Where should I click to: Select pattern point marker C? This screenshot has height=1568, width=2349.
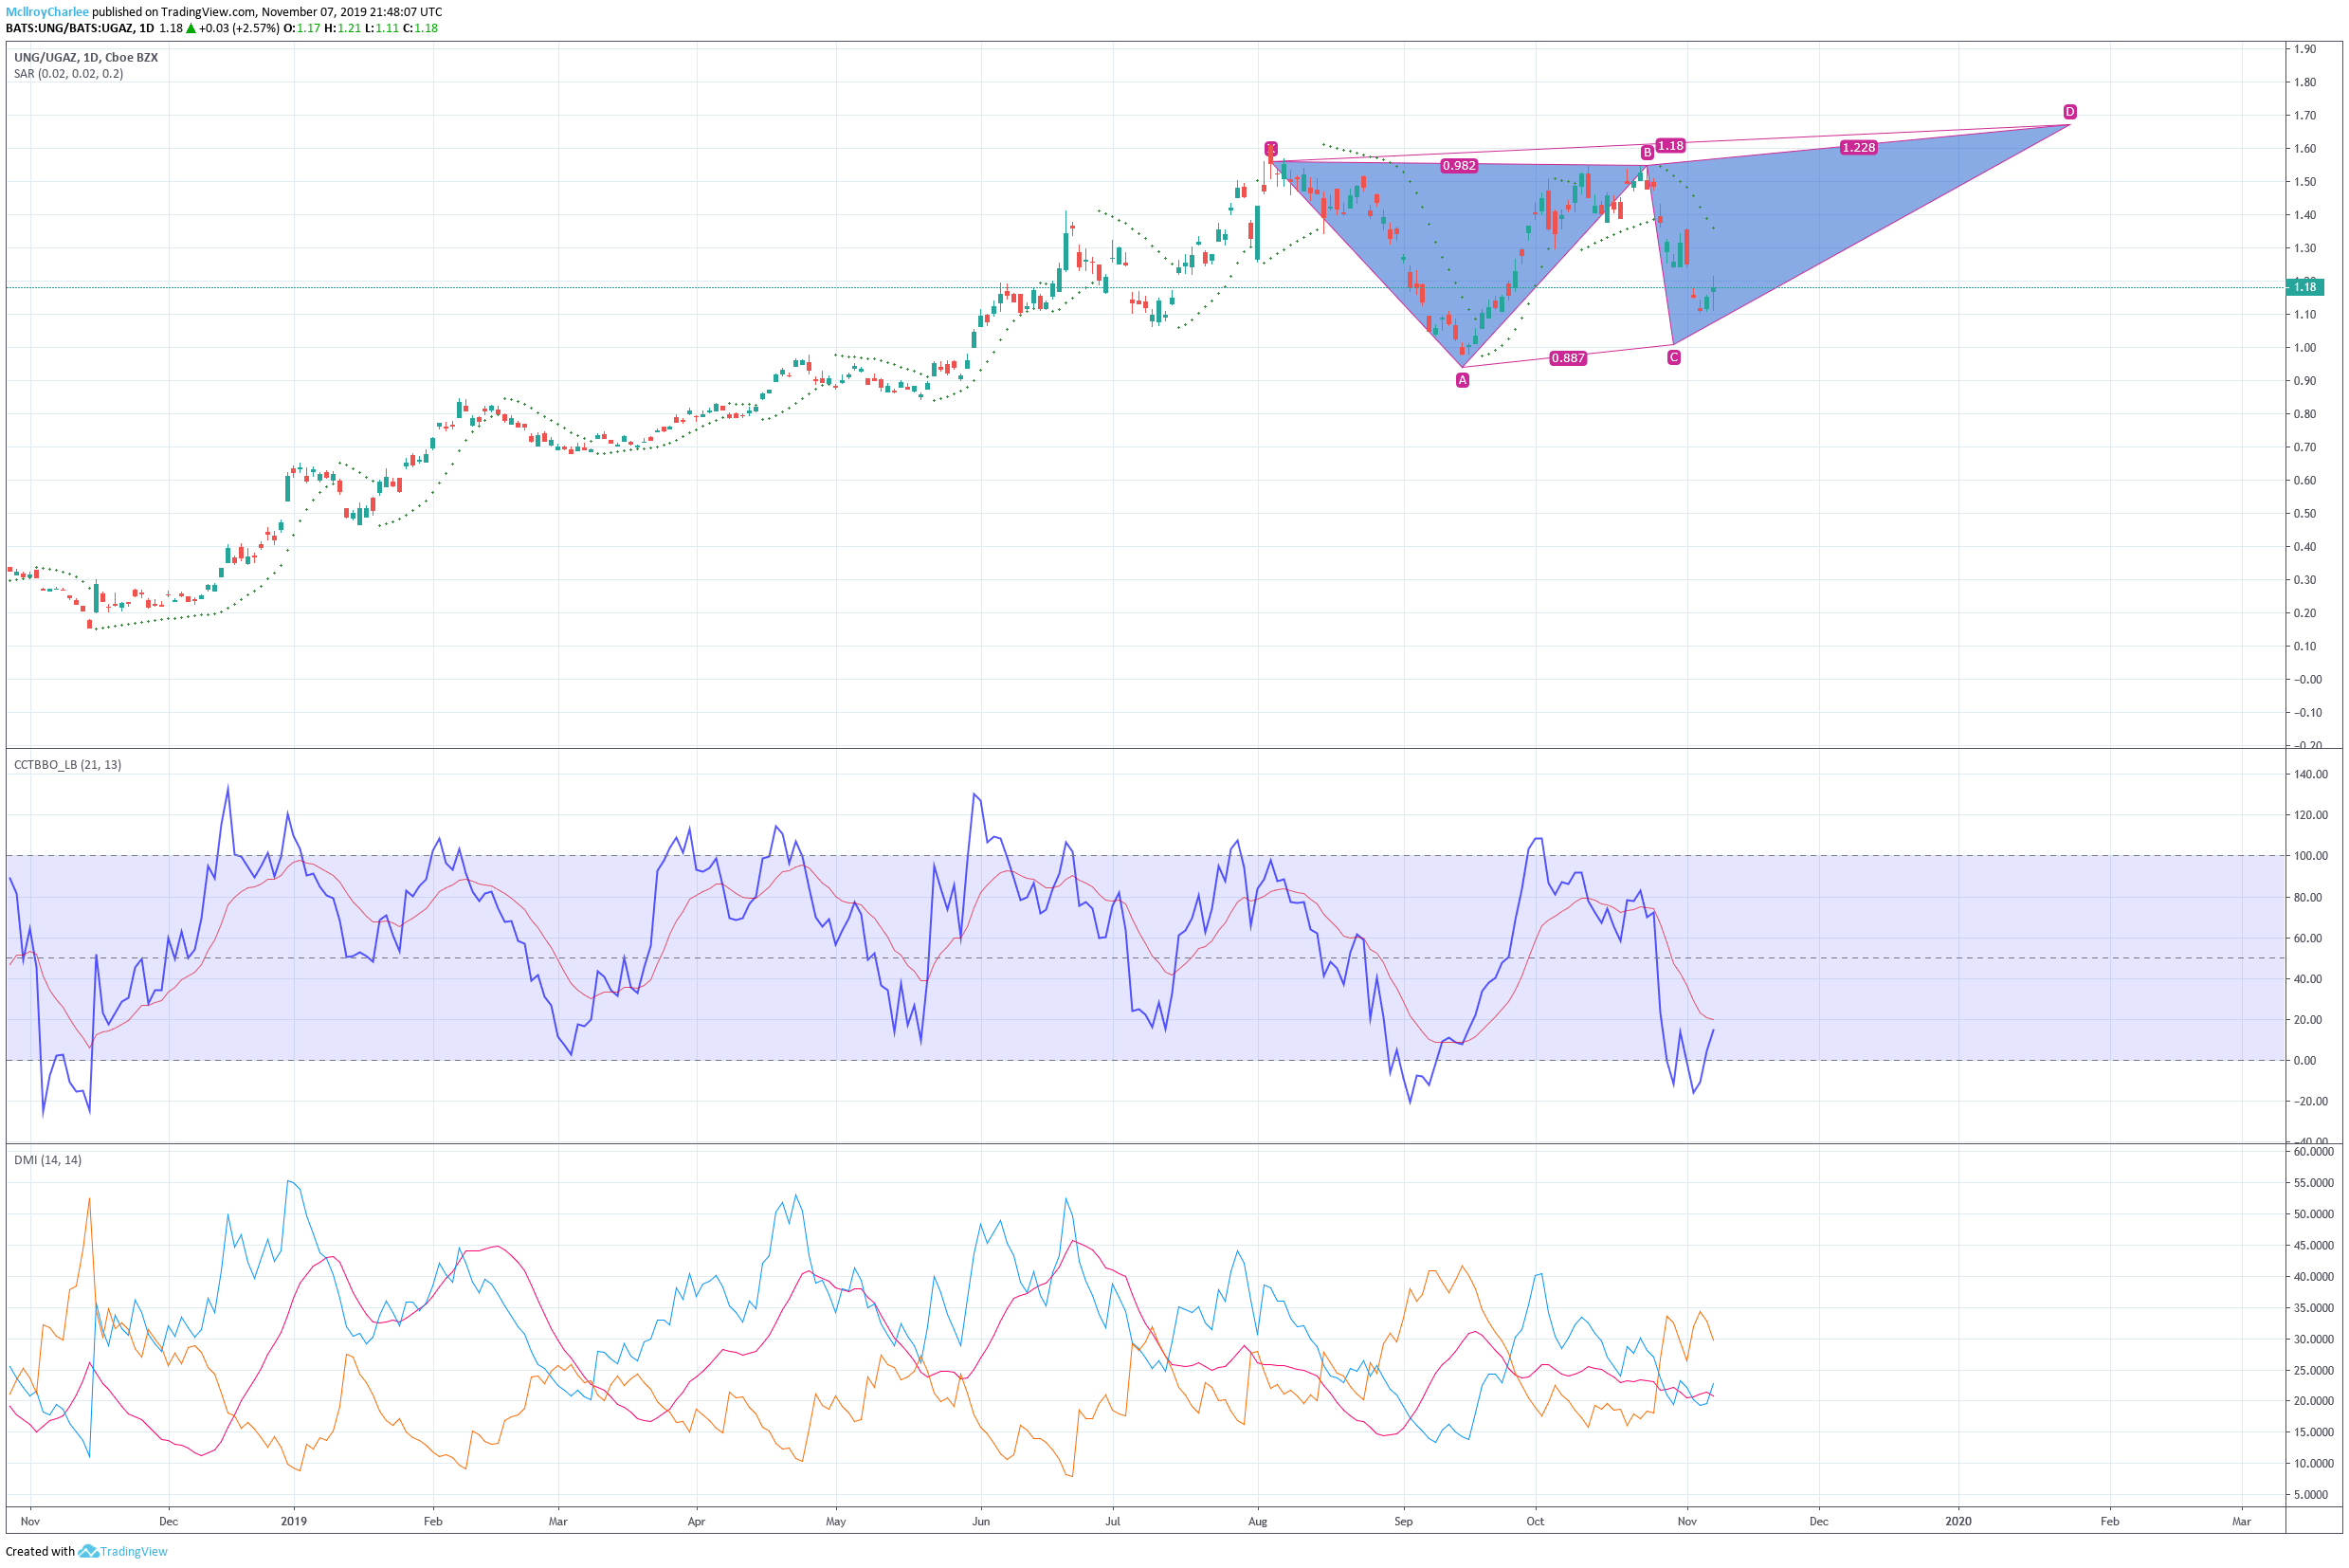(x=1674, y=357)
